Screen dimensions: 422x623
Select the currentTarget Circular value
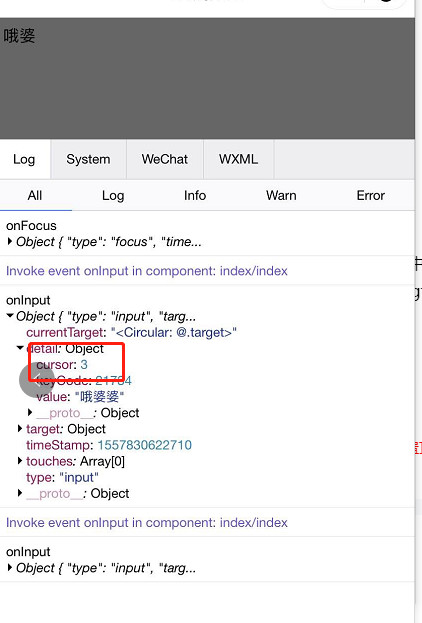(174, 332)
